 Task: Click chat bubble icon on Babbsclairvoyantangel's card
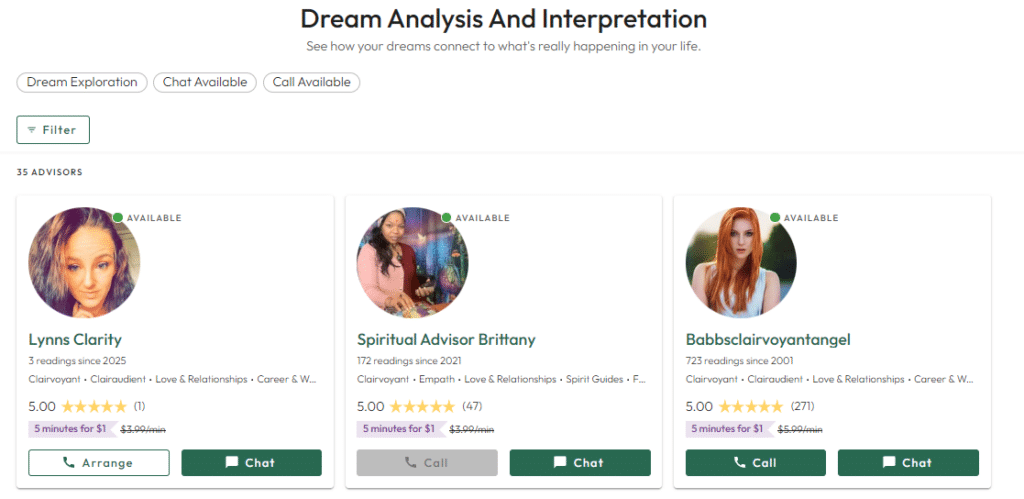pos(888,463)
